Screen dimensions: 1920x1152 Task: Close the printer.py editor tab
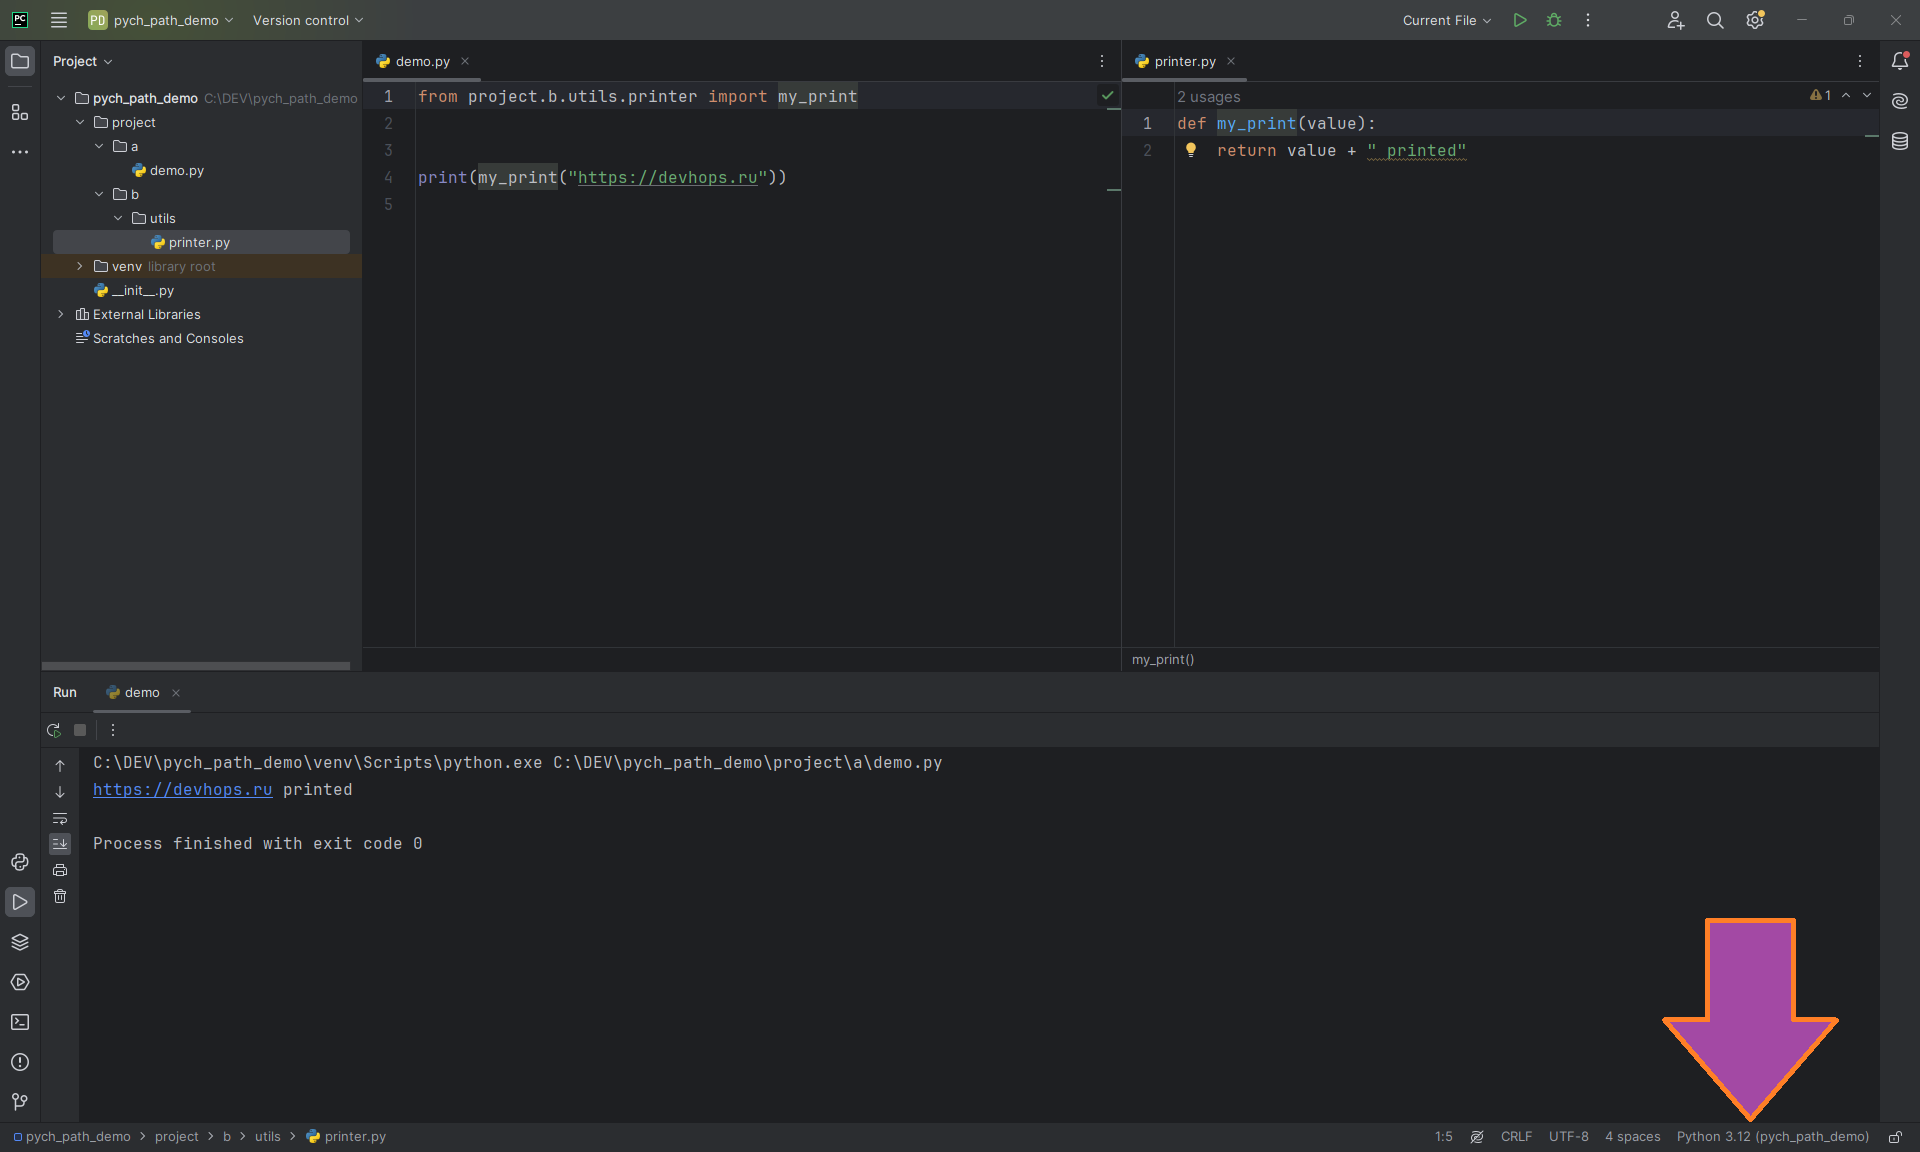1231,61
